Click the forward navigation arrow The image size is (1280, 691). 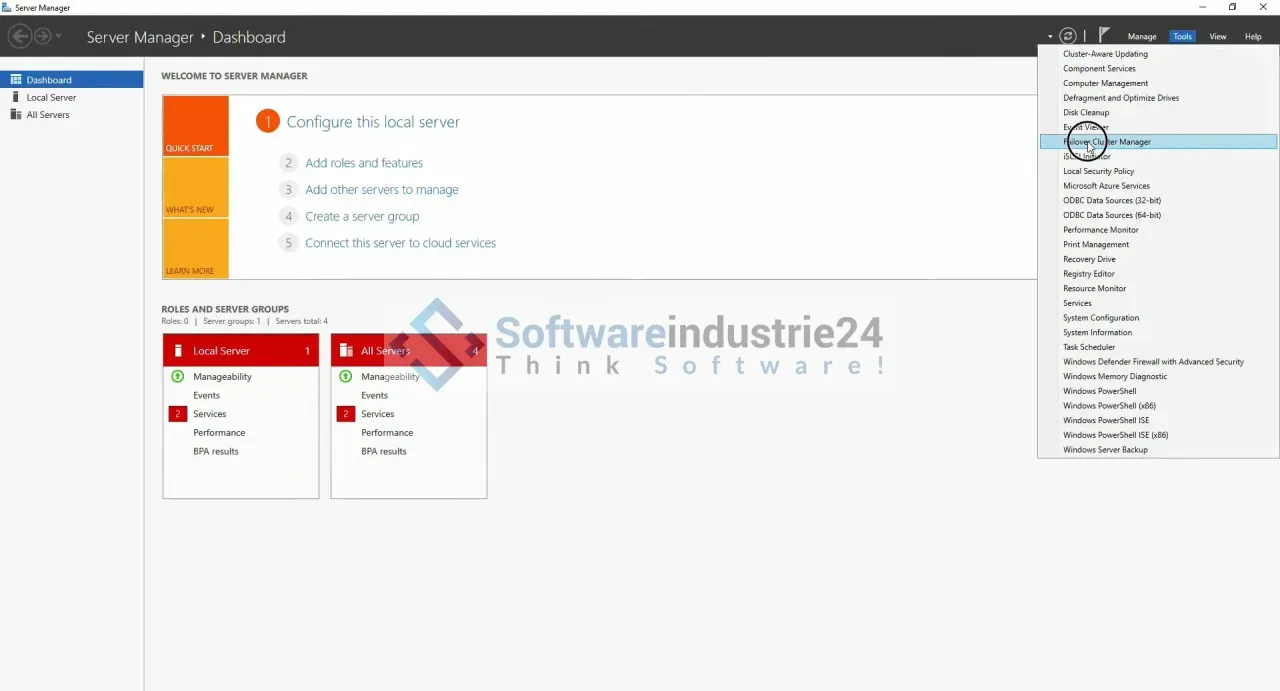pyautogui.click(x=42, y=37)
